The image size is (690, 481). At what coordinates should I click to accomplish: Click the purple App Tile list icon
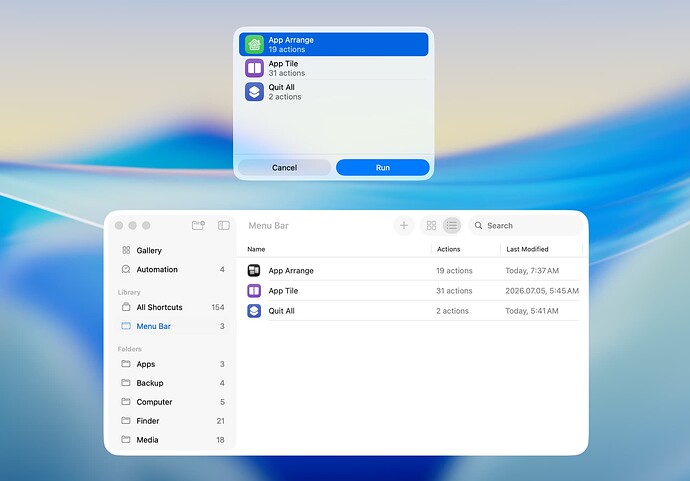(x=254, y=290)
